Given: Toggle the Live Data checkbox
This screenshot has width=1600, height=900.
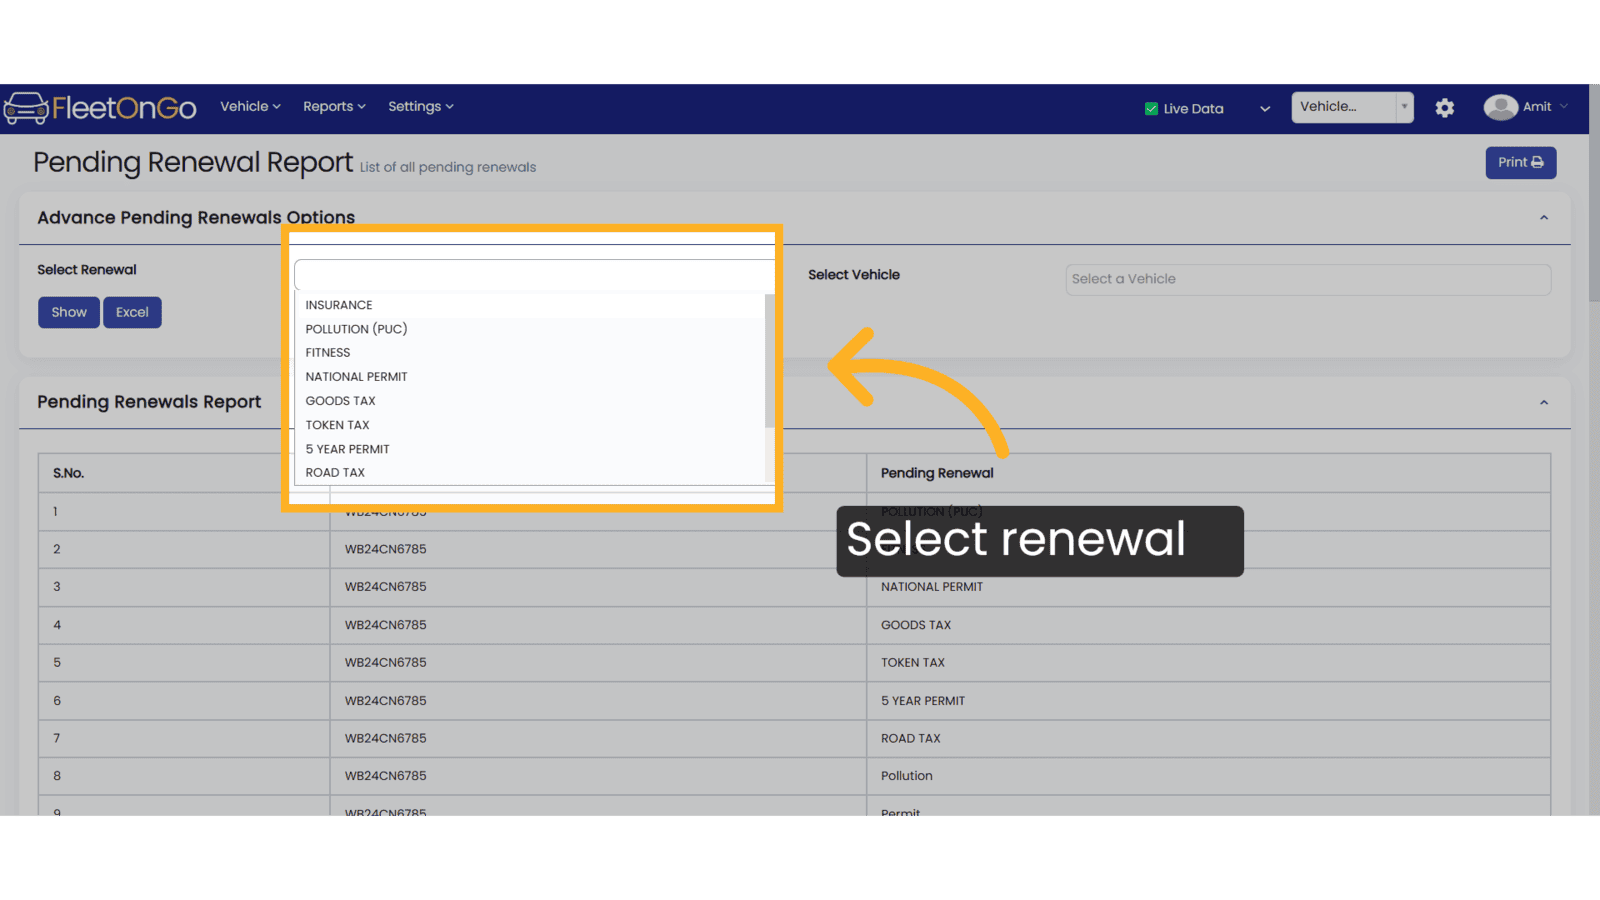Looking at the screenshot, I should pos(1151,108).
